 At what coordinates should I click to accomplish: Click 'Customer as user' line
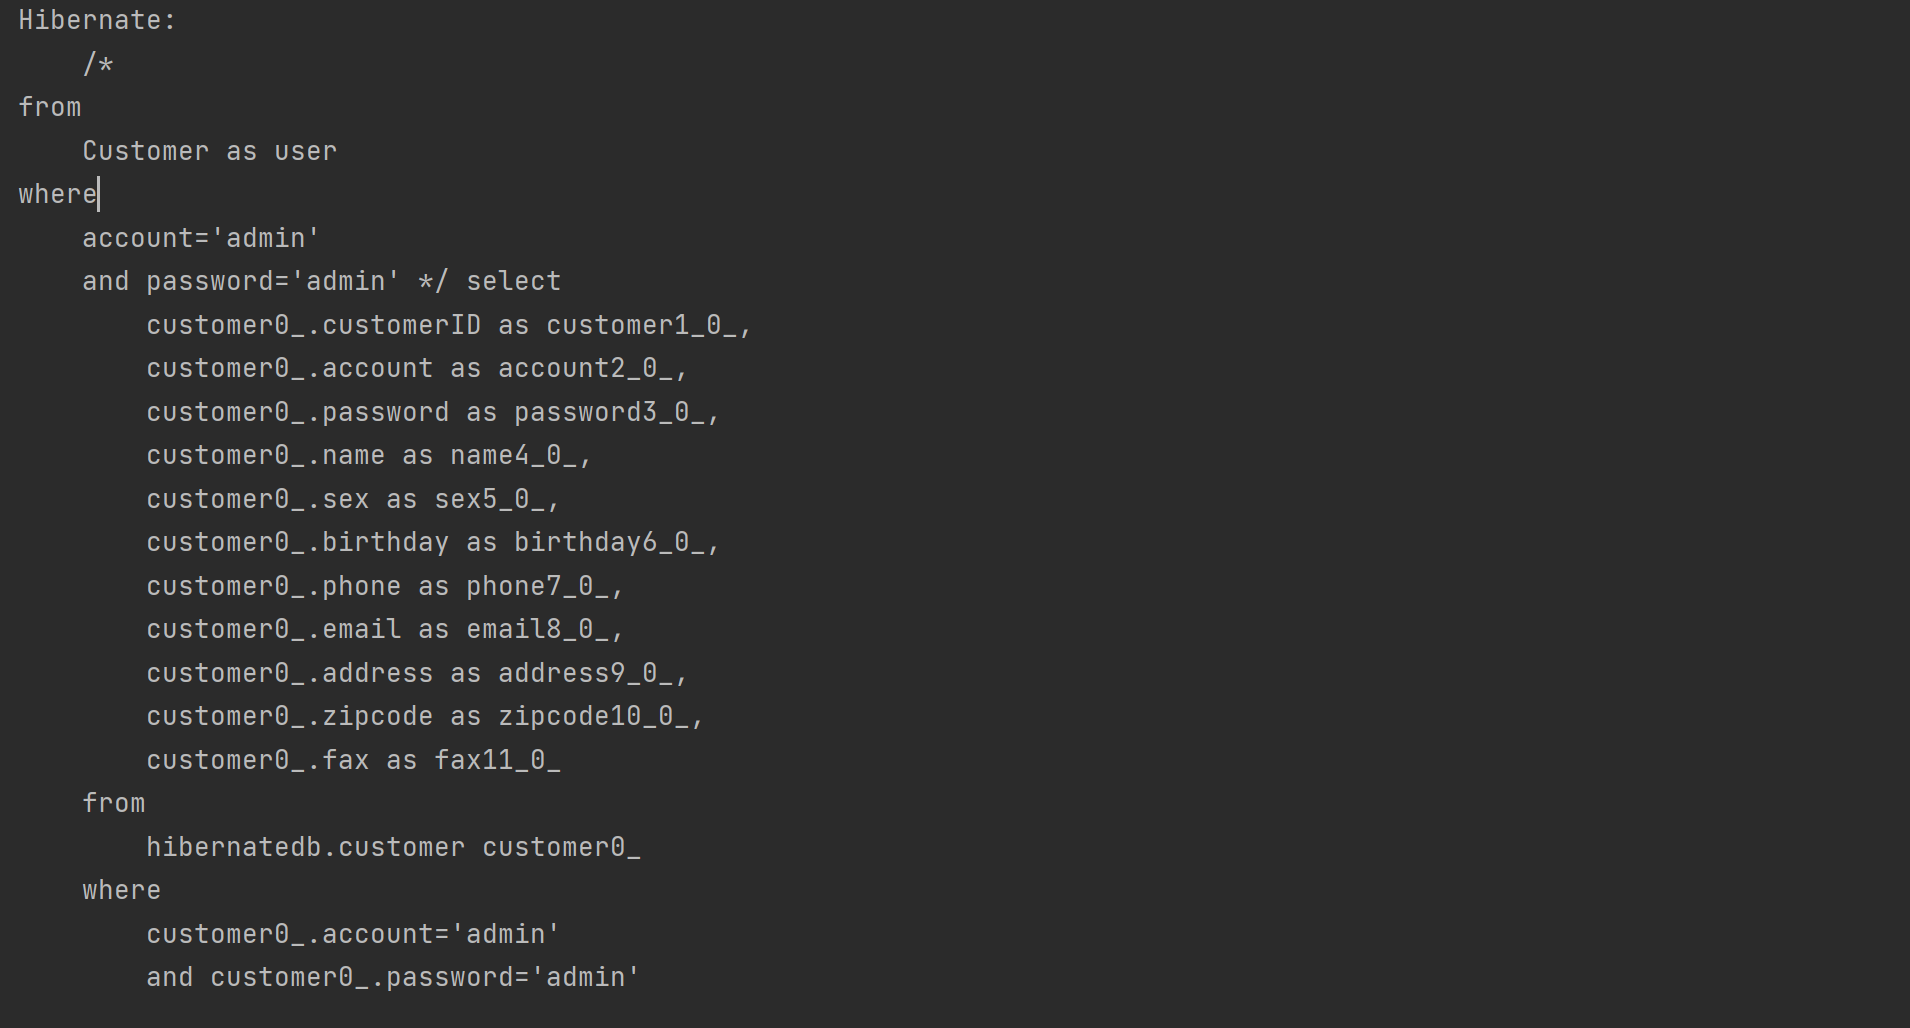click(x=210, y=151)
